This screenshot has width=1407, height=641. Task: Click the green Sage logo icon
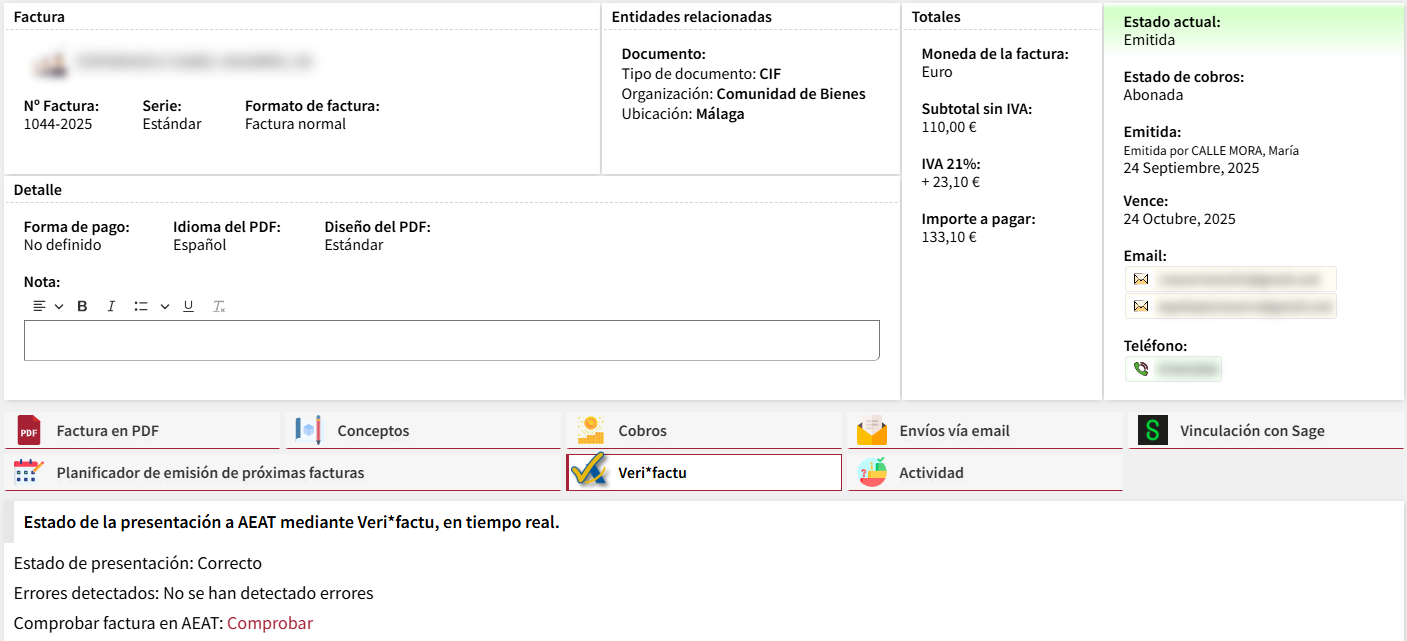[1153, 431]
